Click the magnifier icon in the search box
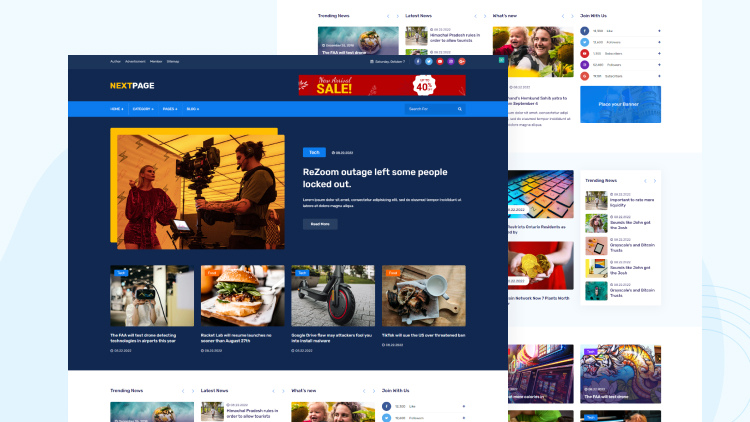The width and height of the screenshot is (750, 422). click(460, 108)
